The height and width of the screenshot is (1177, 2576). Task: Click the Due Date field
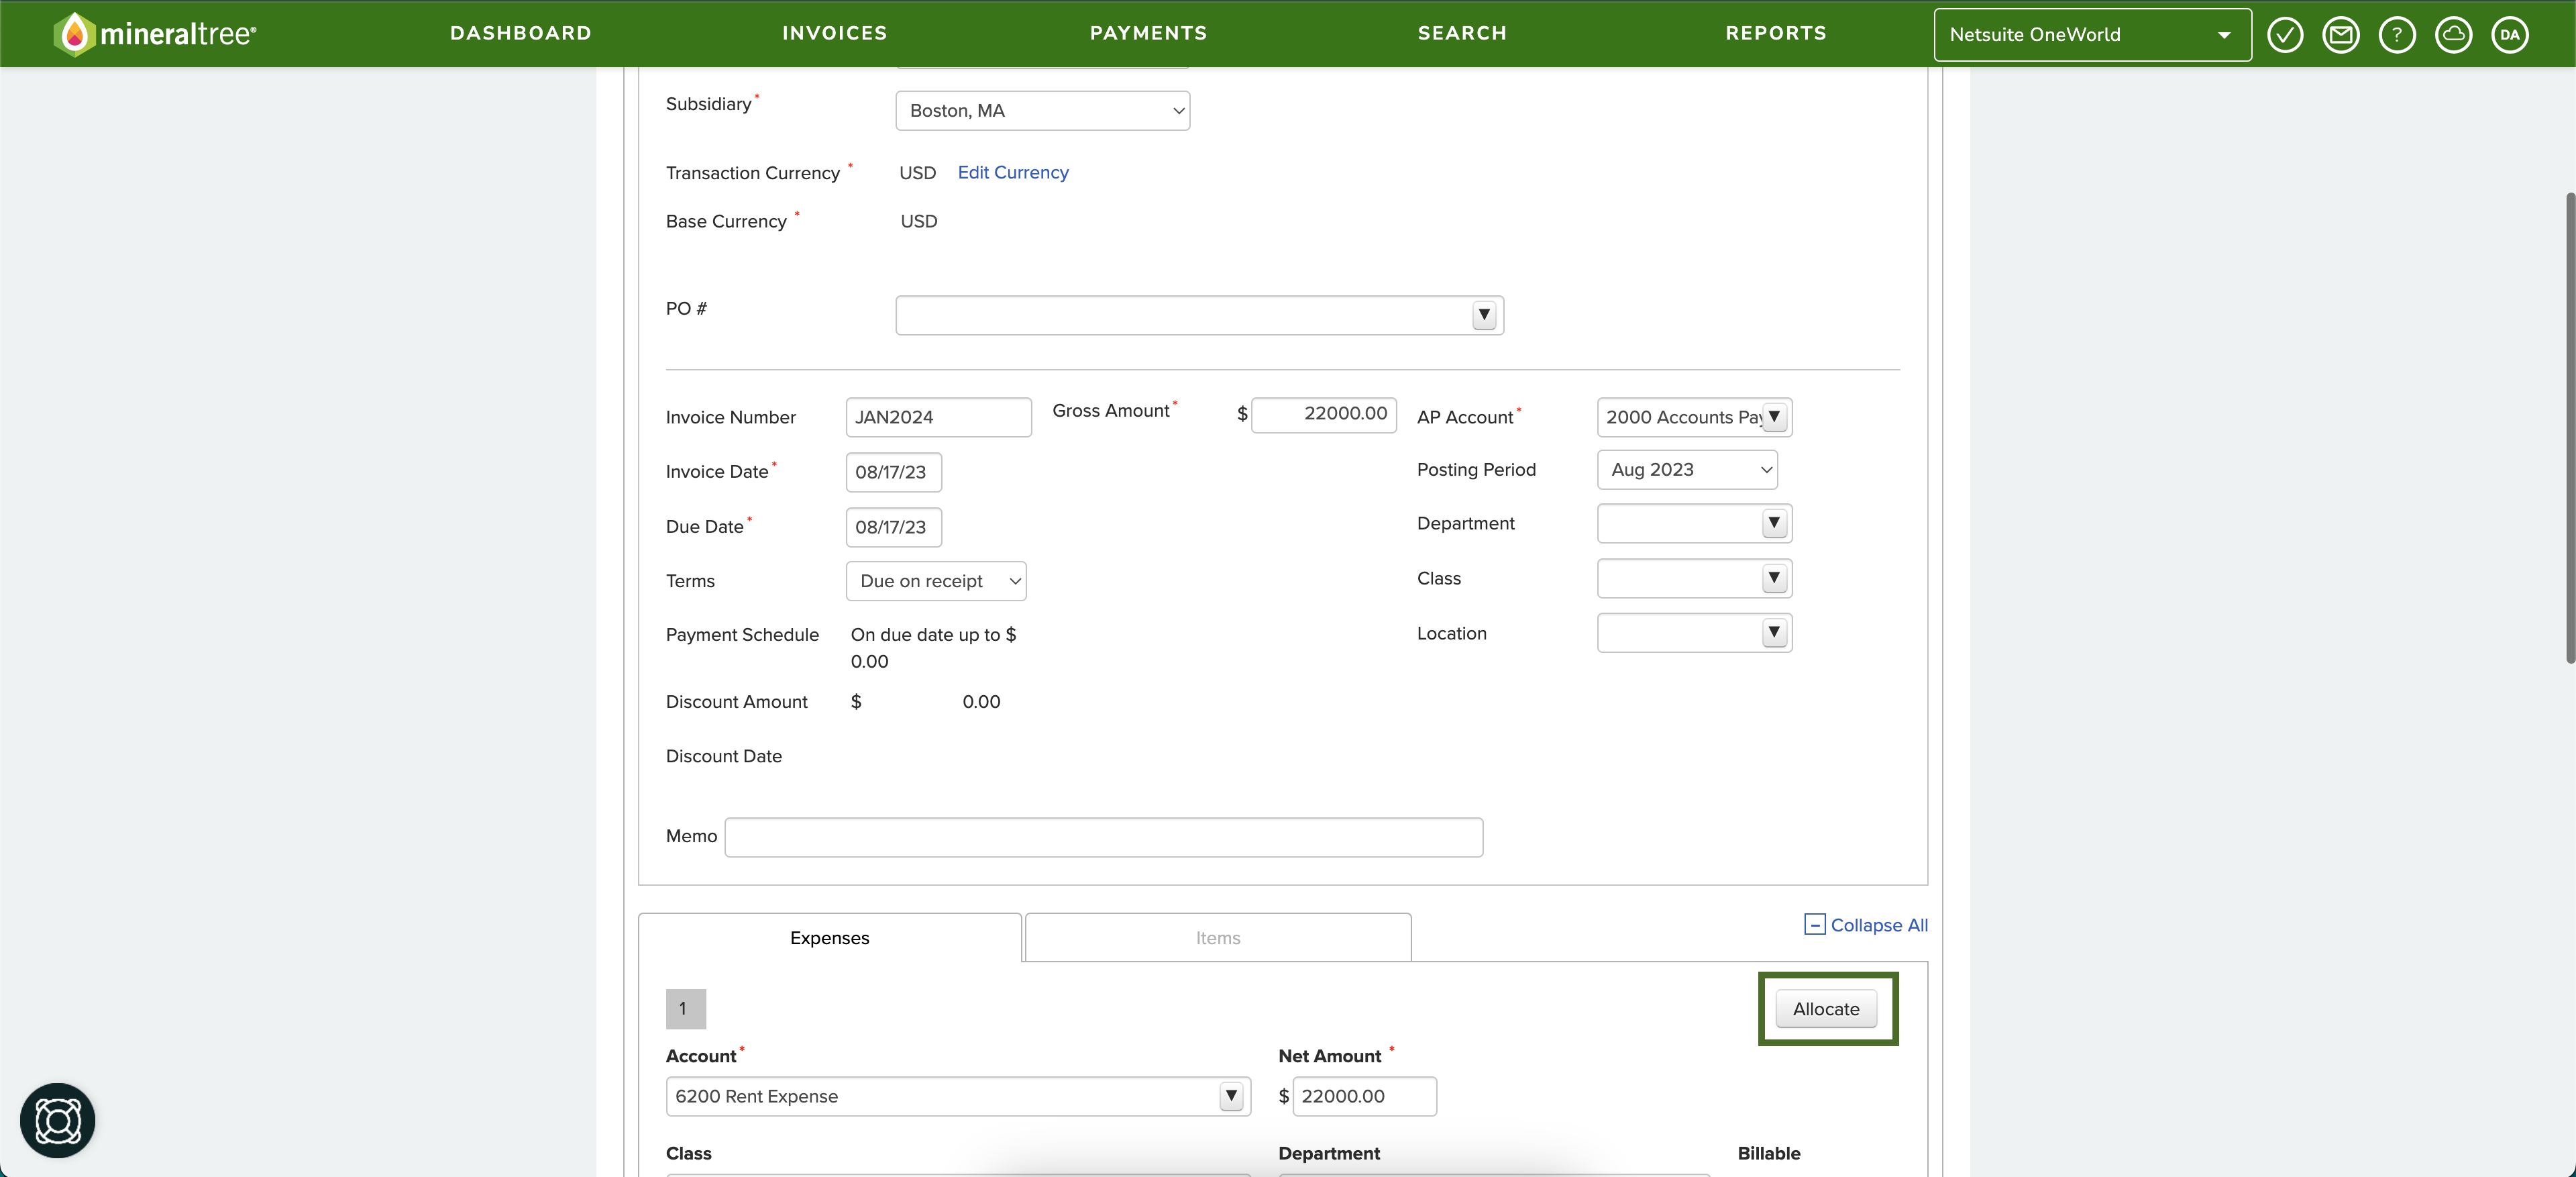tap(893, 527)
